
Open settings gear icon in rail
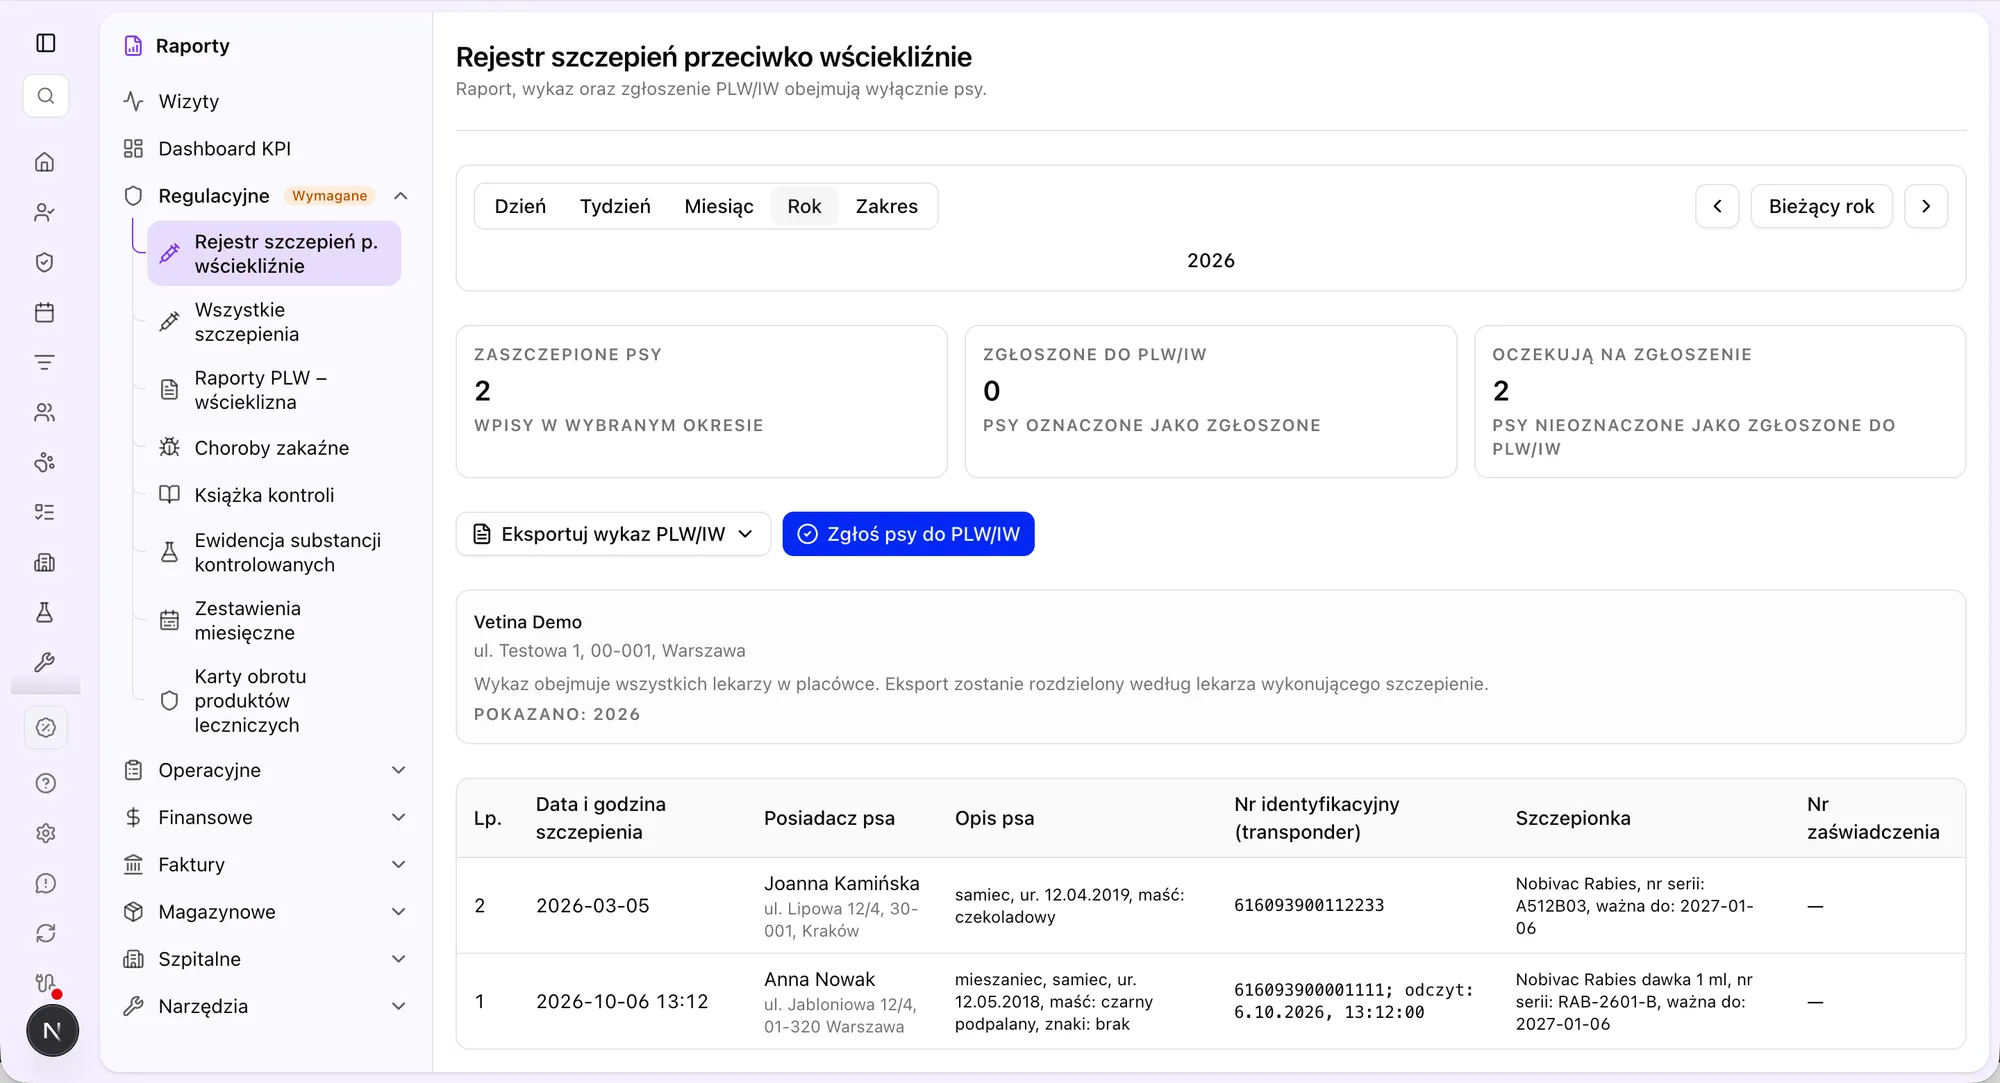click(x=46, y=833)
